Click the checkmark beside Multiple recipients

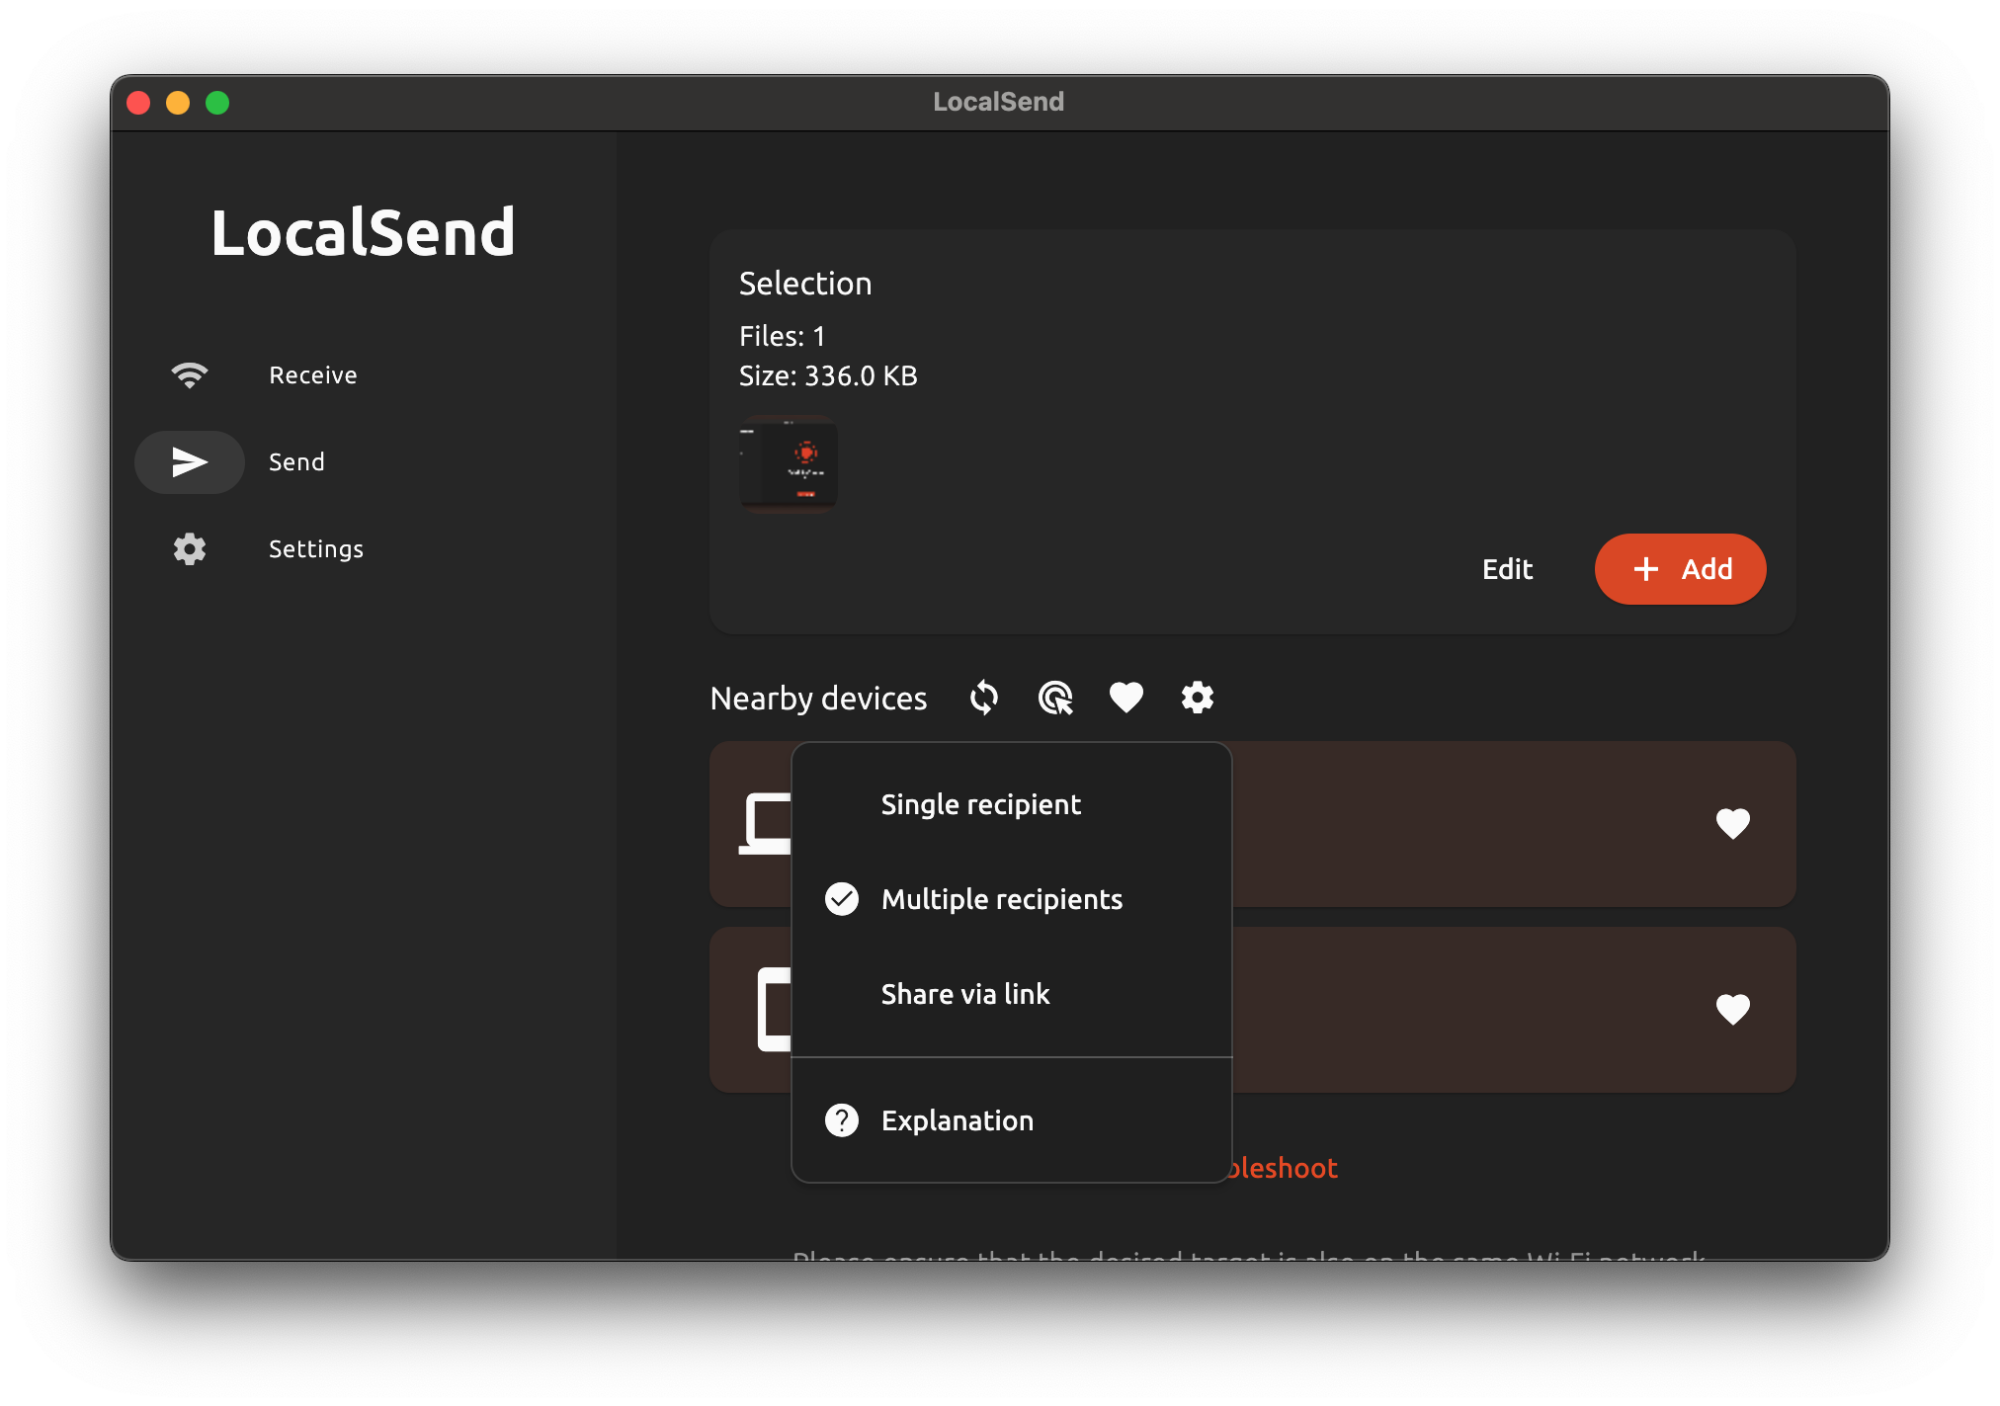pos(842,900)
